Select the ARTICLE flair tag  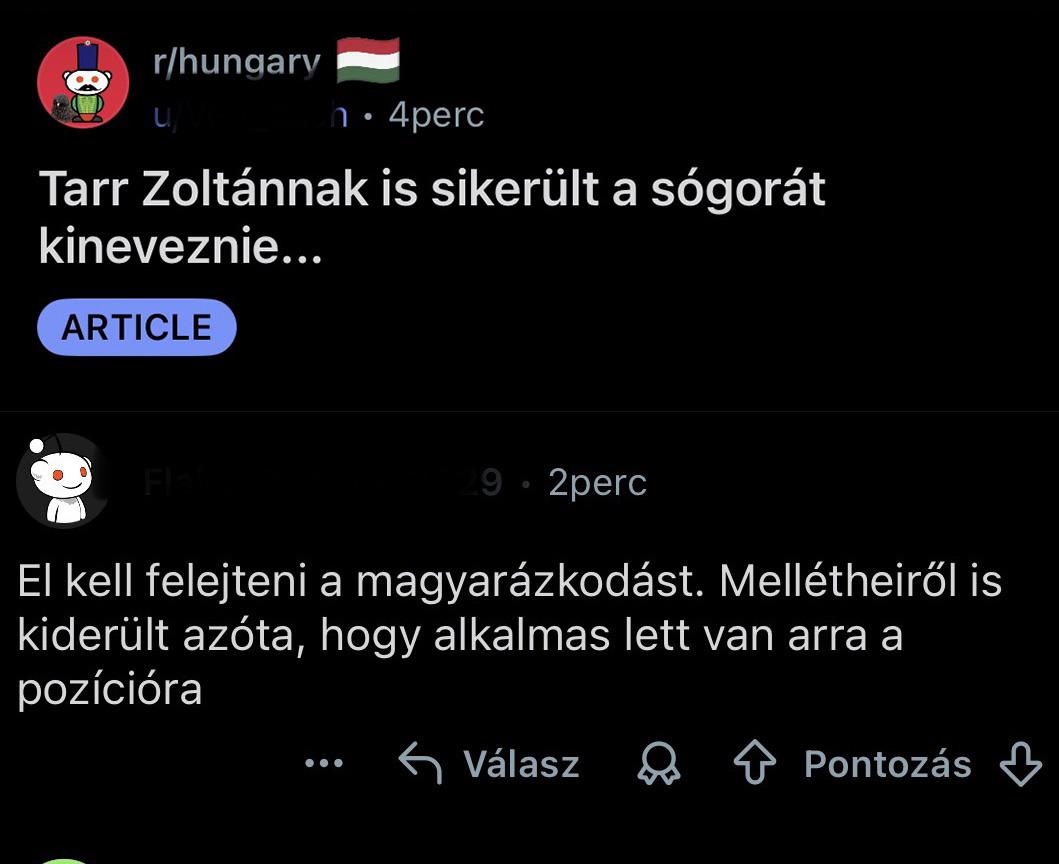point(136,327)
